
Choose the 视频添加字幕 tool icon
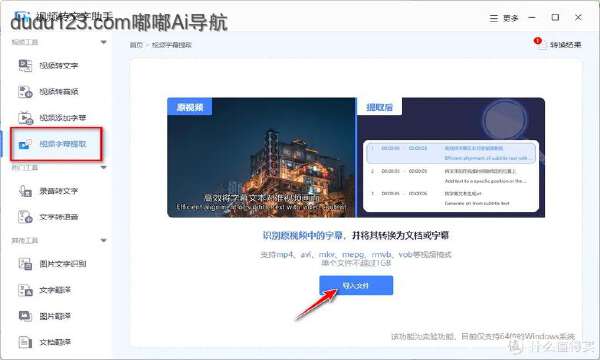tap(25, 118)
